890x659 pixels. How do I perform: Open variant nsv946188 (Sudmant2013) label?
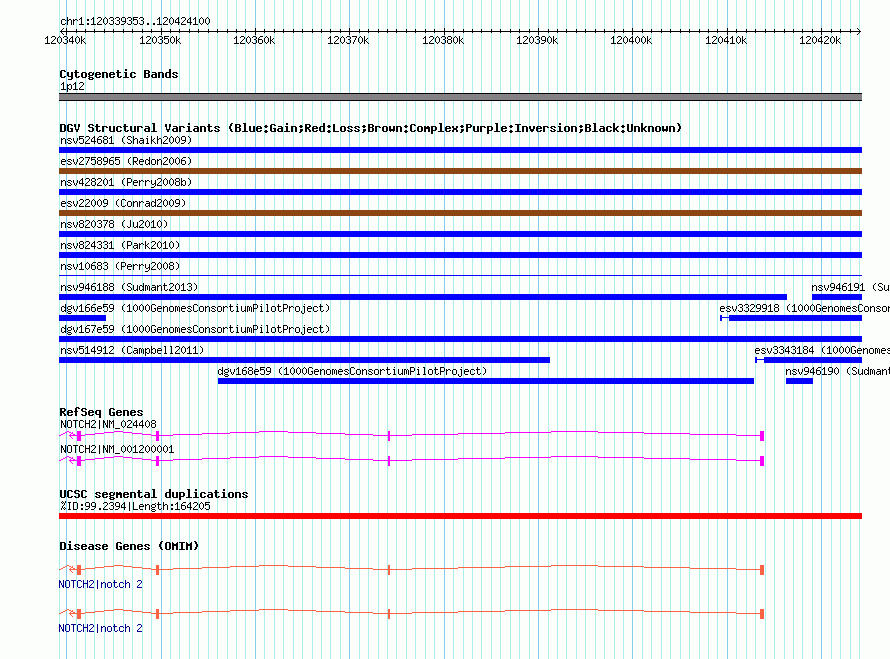point(129,287)
